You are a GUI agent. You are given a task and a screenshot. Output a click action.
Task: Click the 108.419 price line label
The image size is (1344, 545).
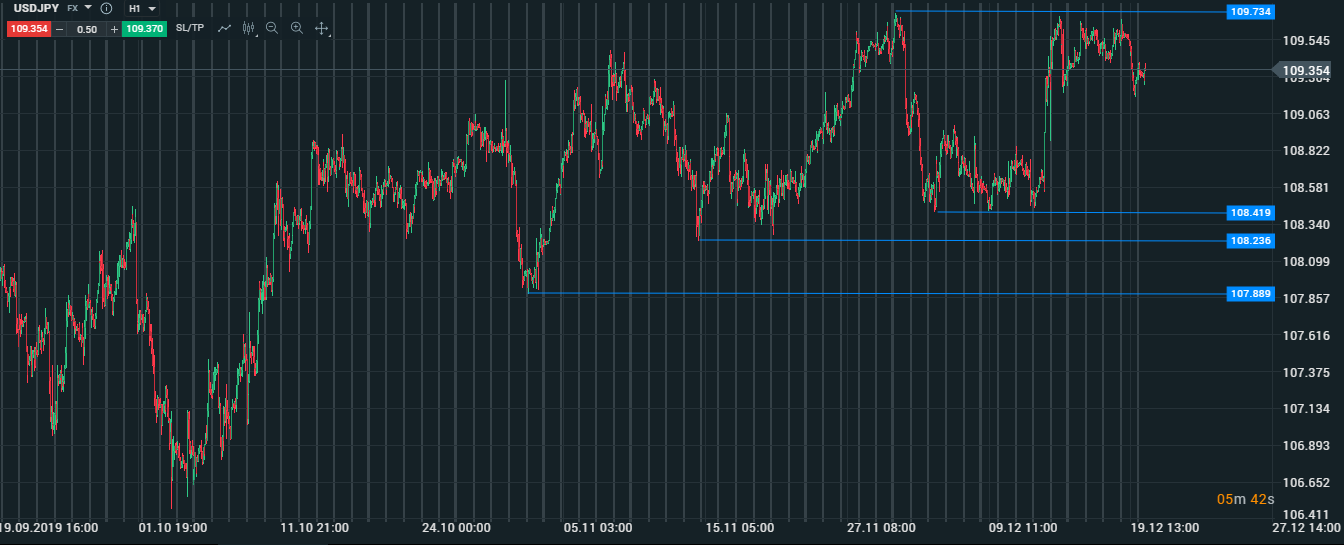1251,213
